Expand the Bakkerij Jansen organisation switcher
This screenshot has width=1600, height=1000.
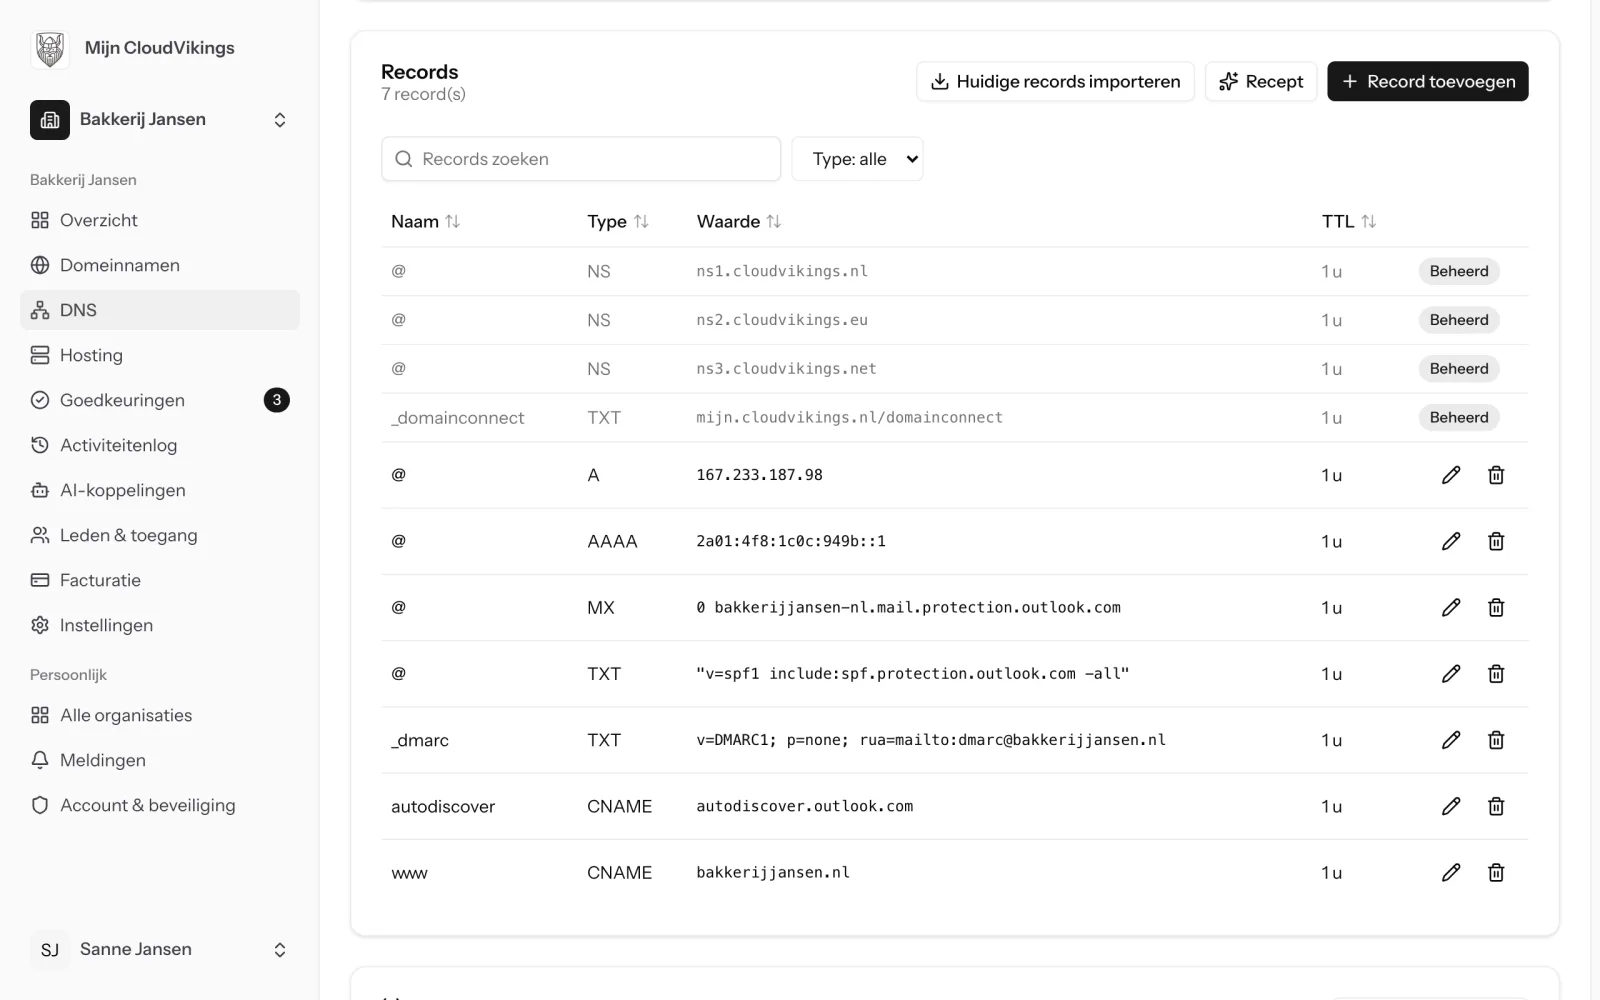click(160, 120)
